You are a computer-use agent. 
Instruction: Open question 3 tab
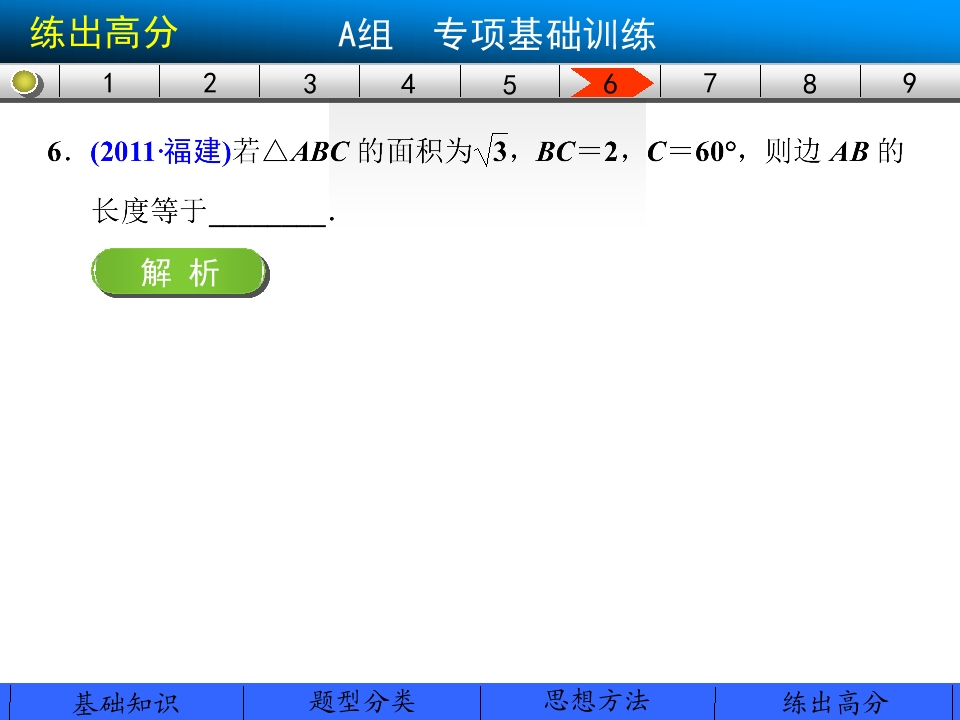(310, 83)
